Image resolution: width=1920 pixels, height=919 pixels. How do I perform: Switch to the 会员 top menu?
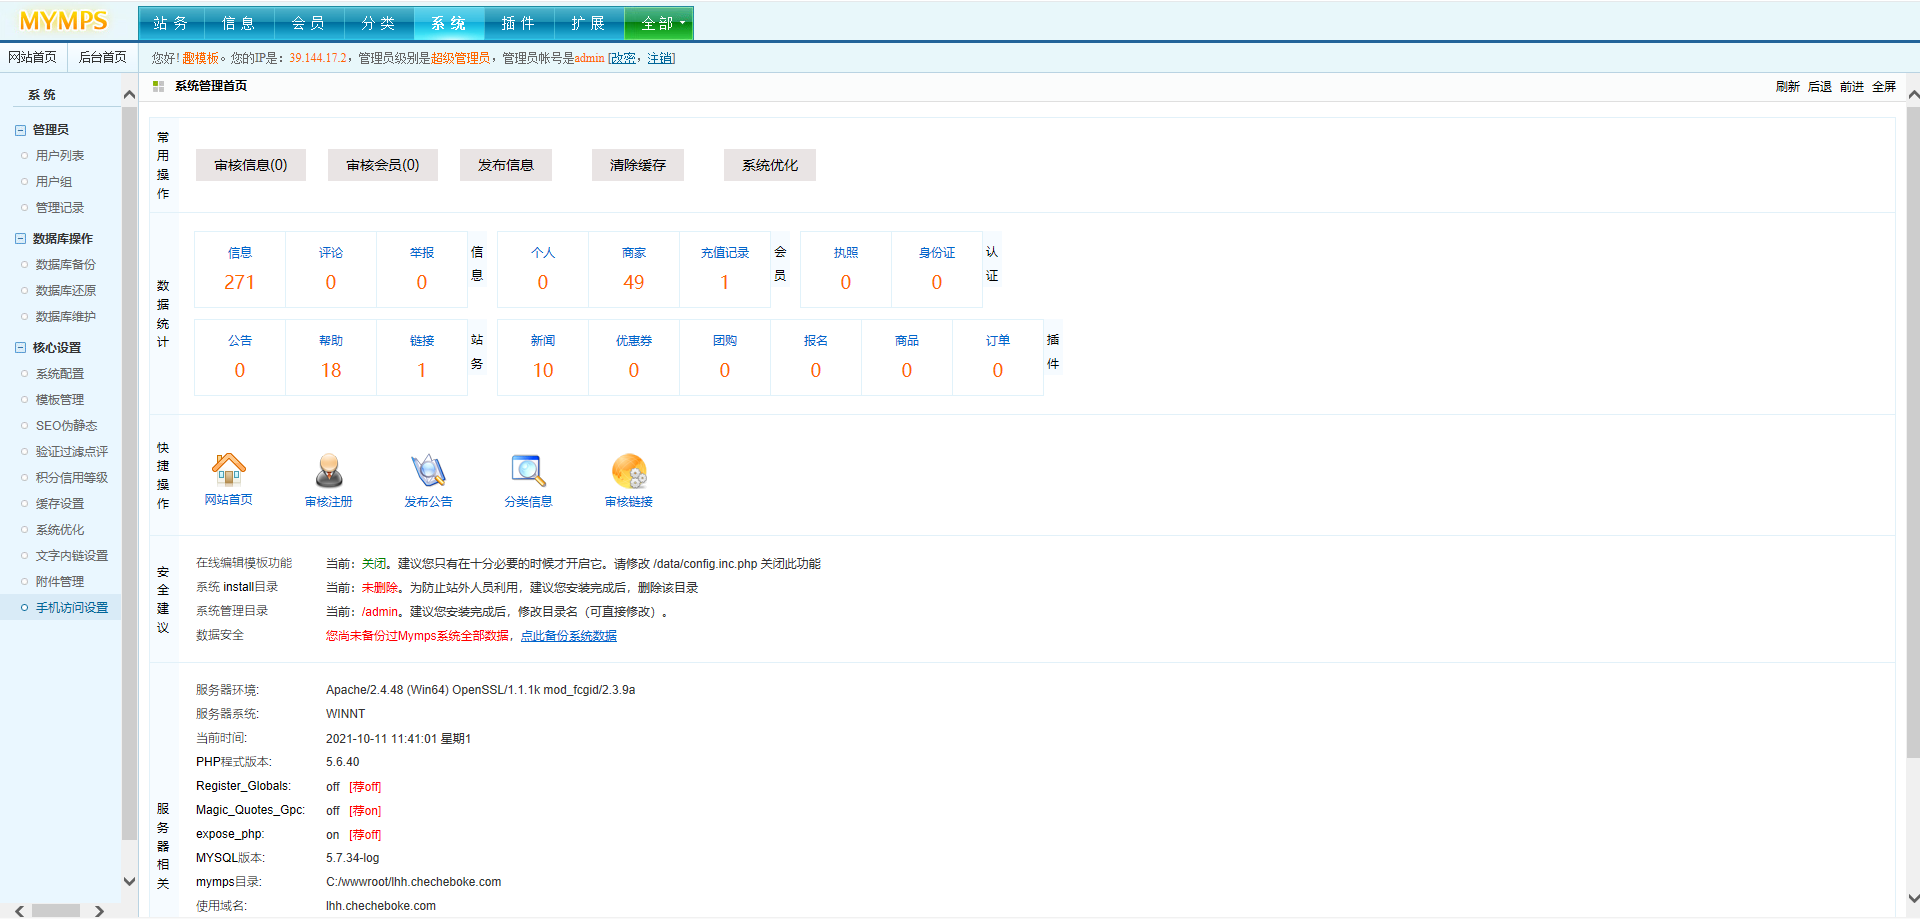pyautogui.click(x=308, y=23)
